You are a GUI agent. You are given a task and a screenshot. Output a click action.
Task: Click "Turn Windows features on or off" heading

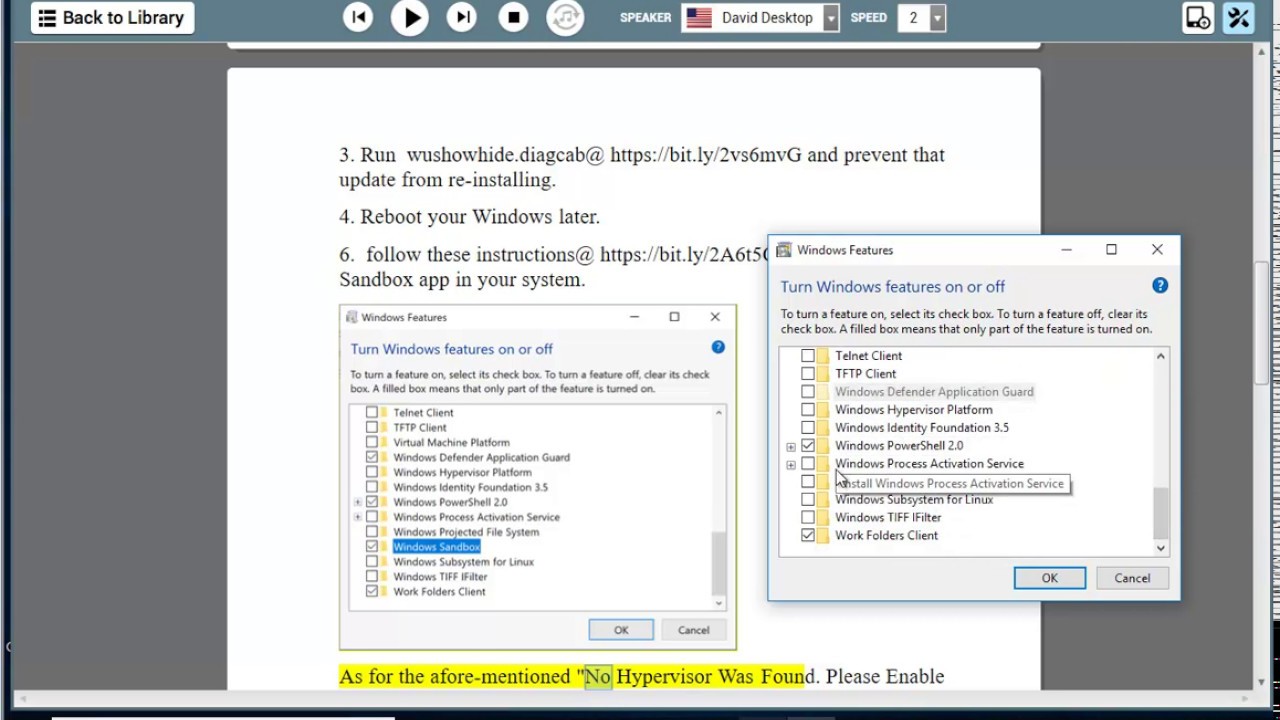pos(893,286)
